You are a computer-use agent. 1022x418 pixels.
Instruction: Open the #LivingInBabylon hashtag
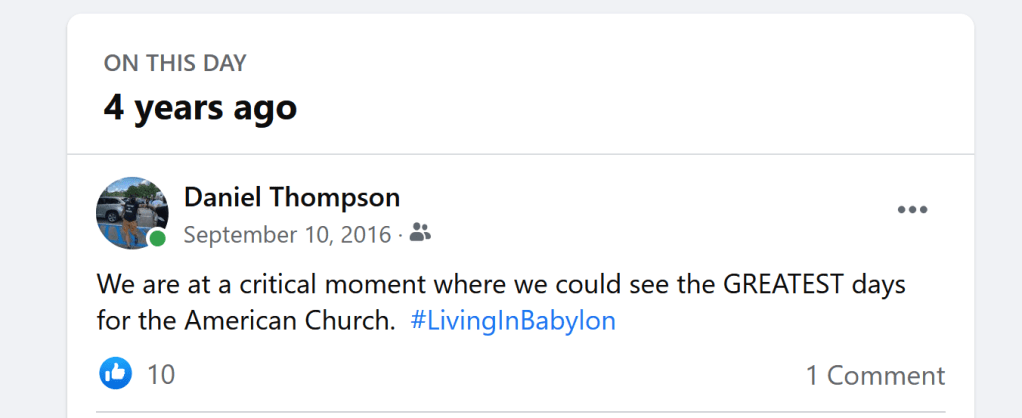513,322
